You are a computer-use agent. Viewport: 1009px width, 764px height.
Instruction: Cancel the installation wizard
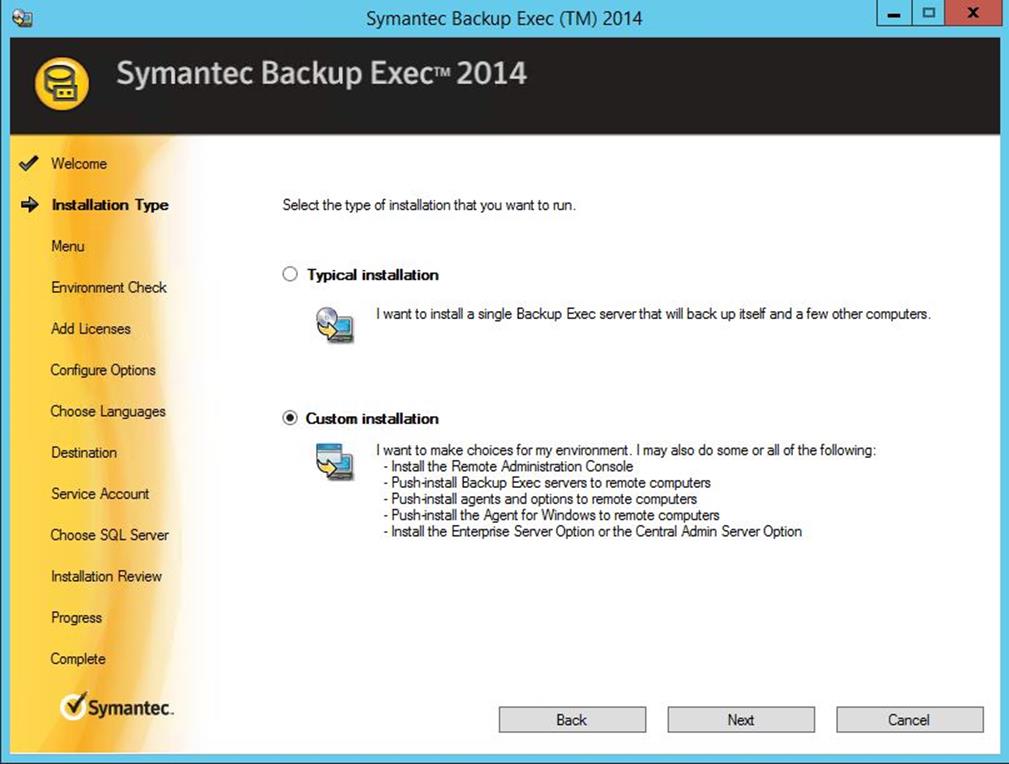[909, 720]
